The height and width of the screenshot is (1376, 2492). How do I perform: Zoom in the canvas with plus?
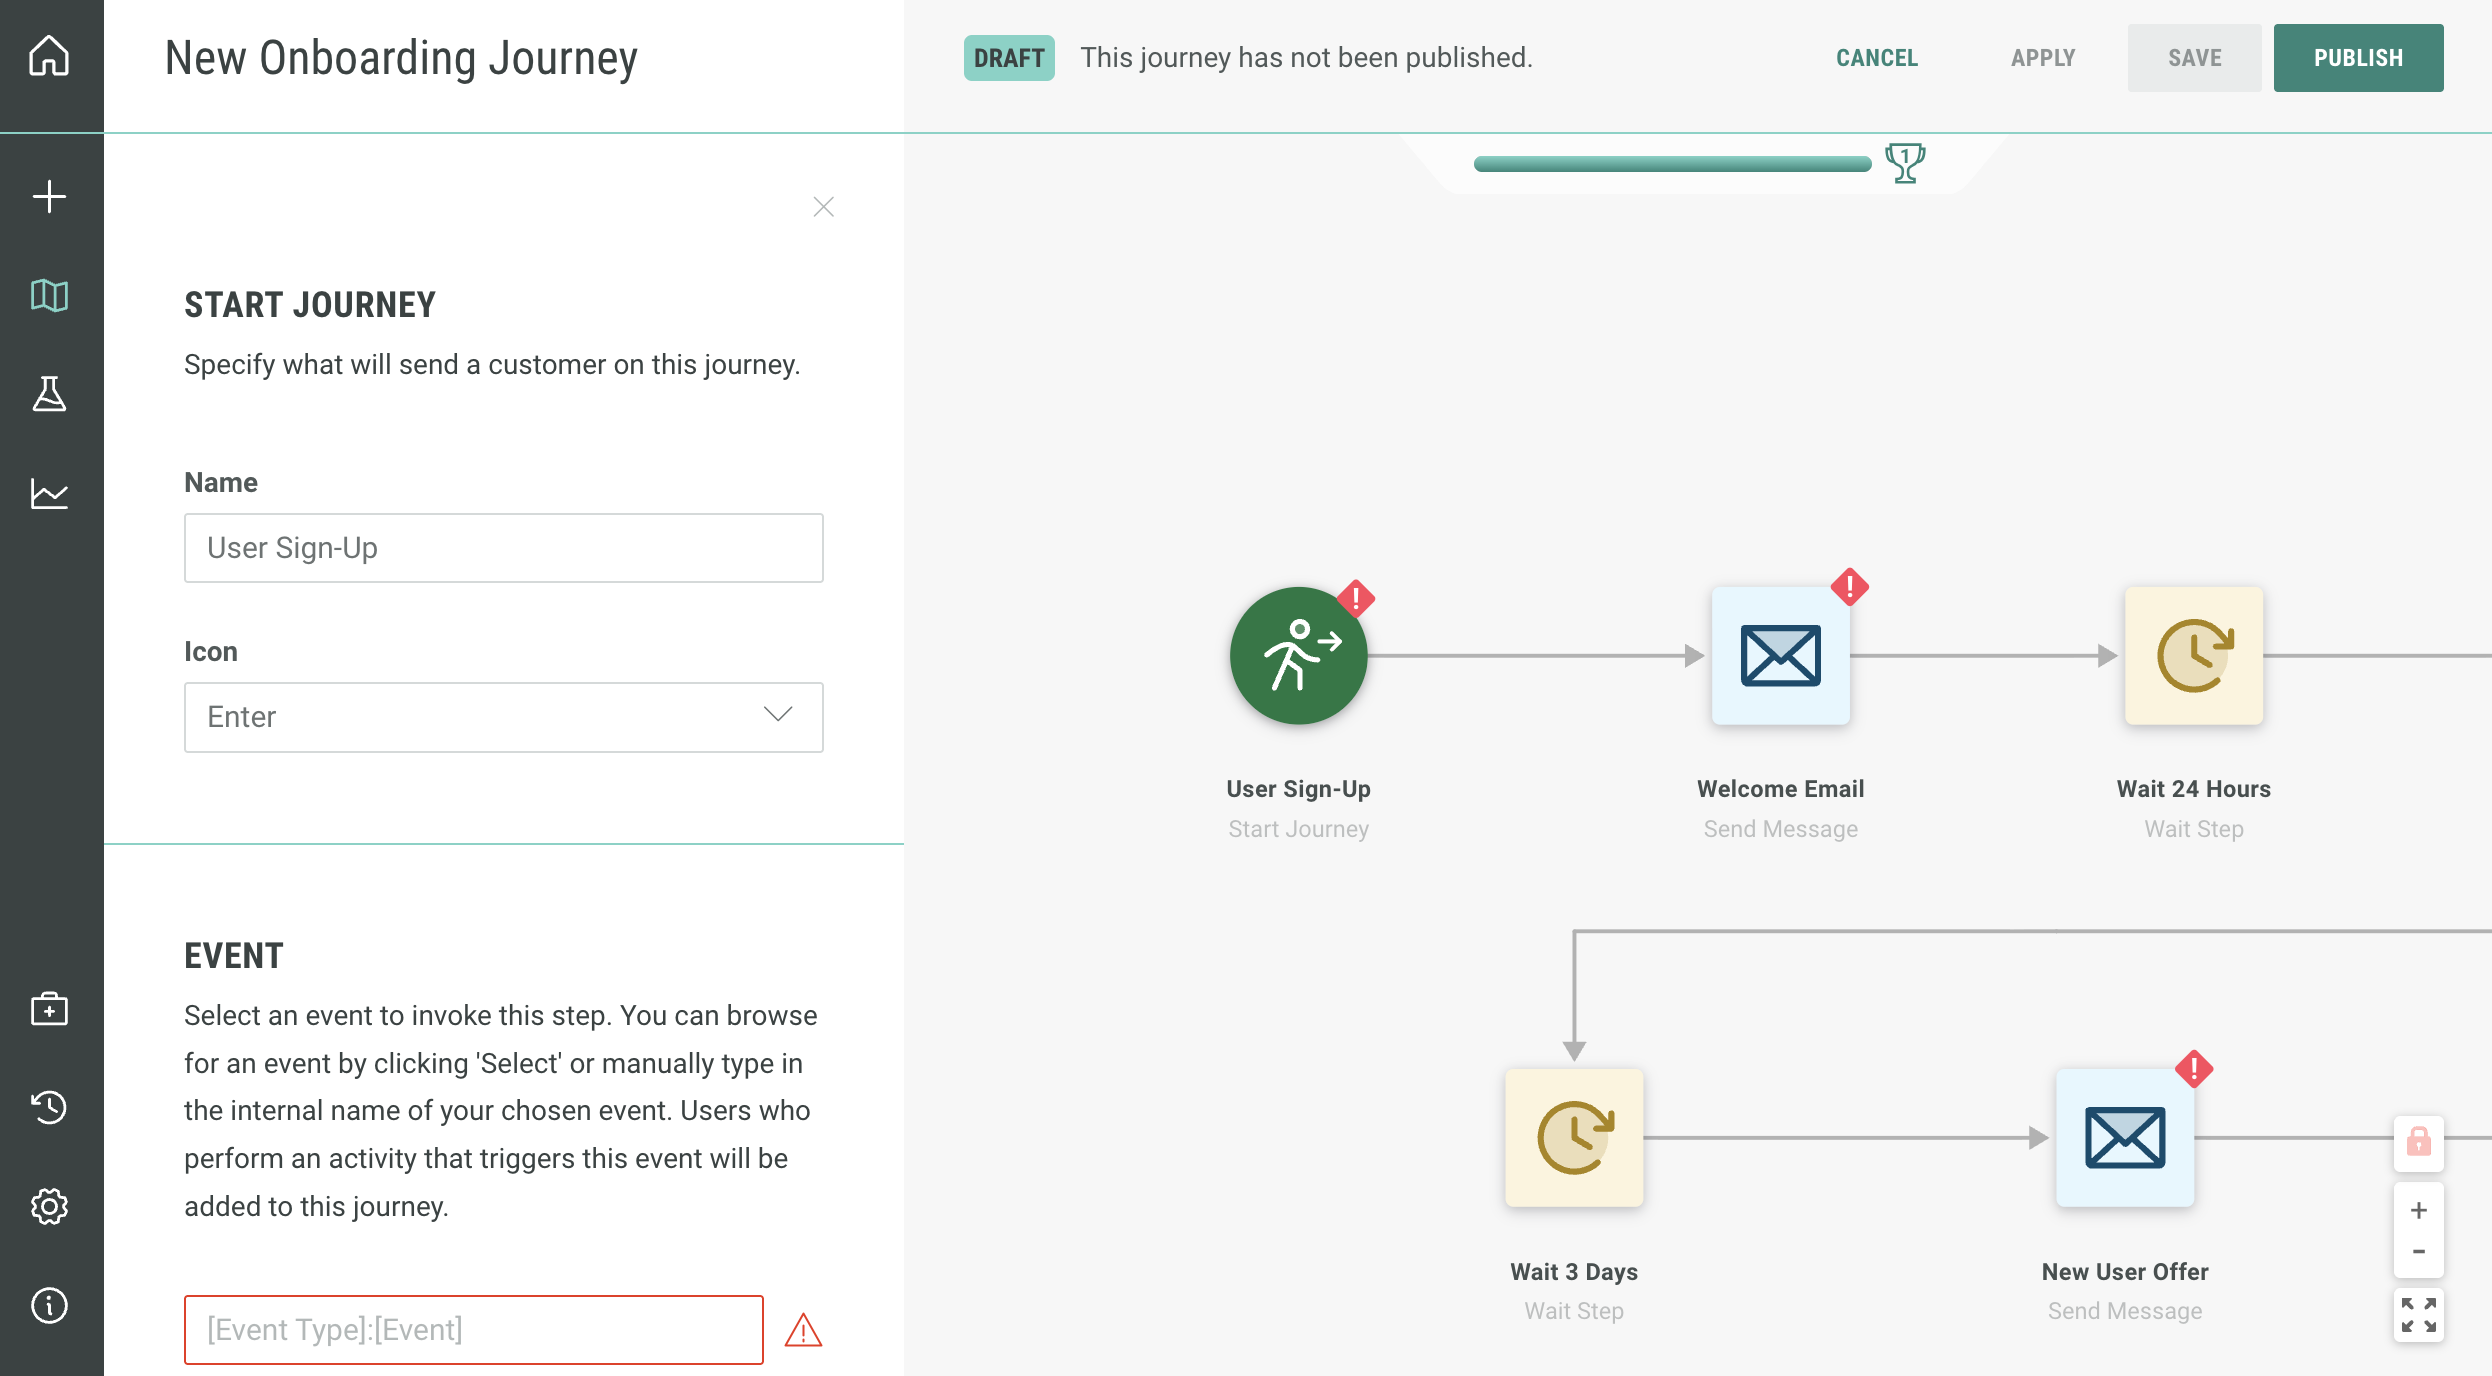pos(2418,1210)
